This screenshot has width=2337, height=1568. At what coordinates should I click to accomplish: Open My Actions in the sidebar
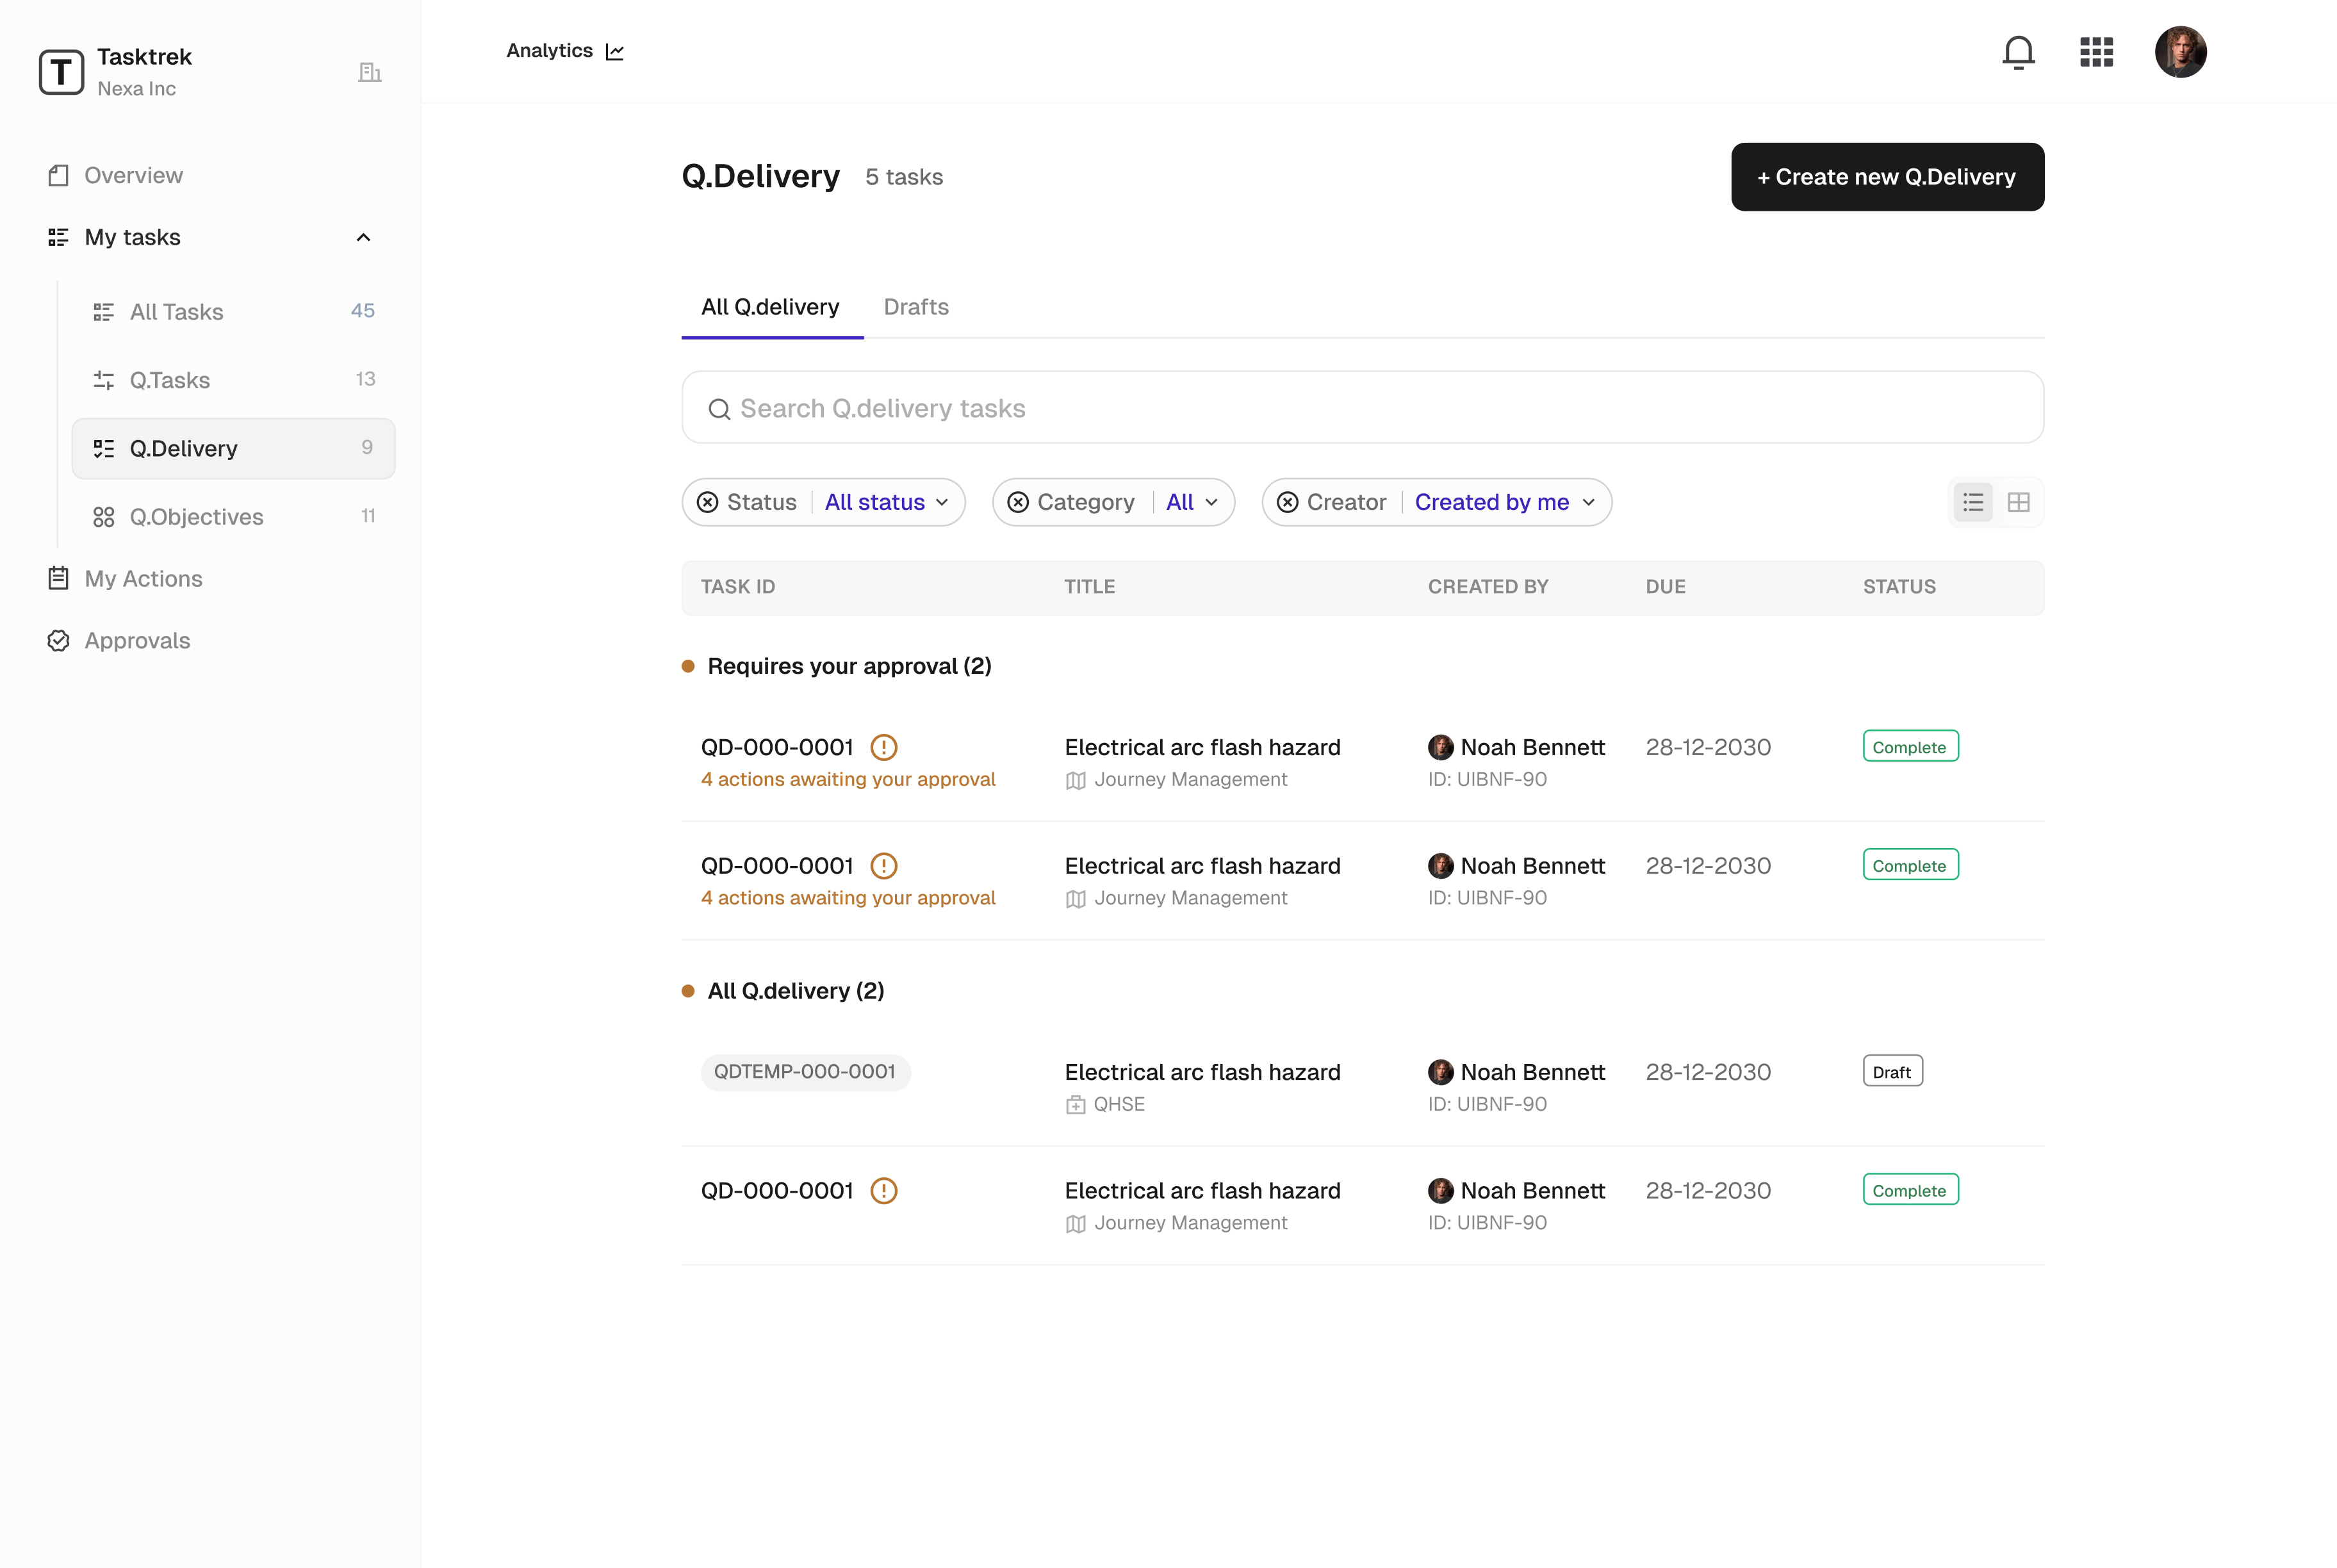pyautogui.click(x=125, y=578)
